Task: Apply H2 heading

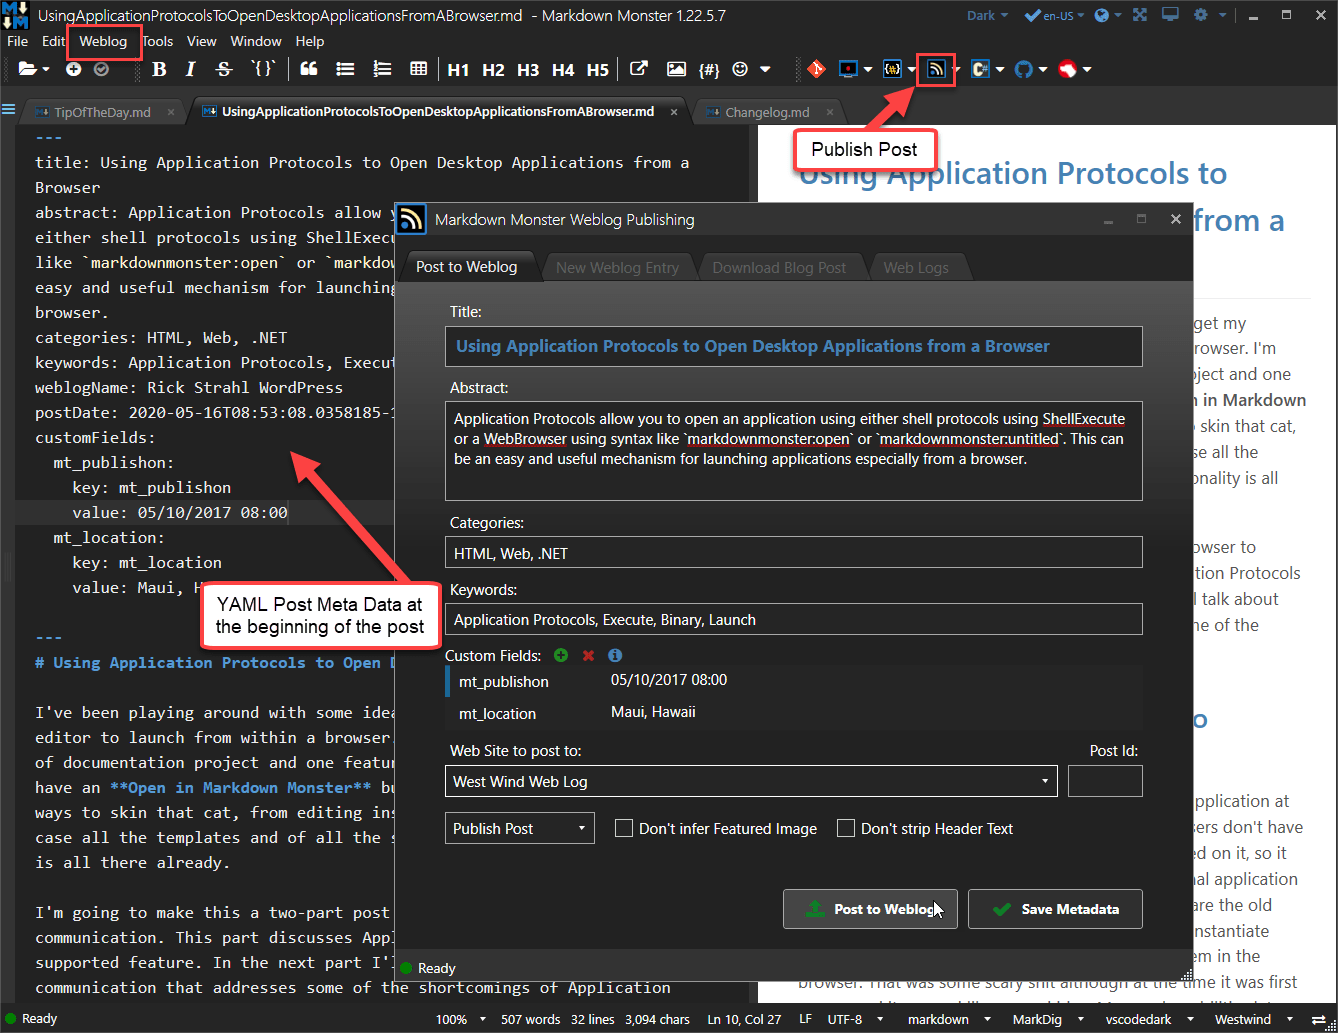Action: [493, 69]
